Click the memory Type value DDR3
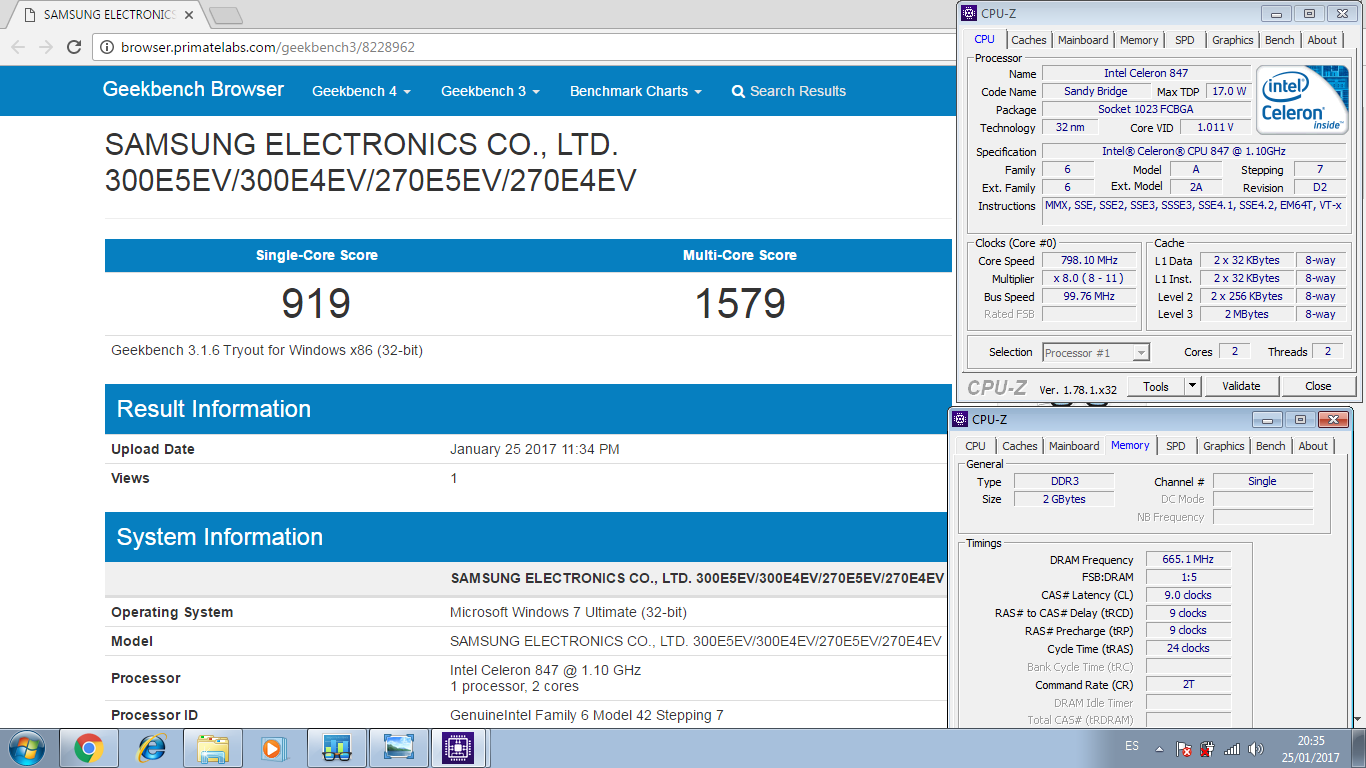The image size is (1366, 768). [x=1064, y=481]
